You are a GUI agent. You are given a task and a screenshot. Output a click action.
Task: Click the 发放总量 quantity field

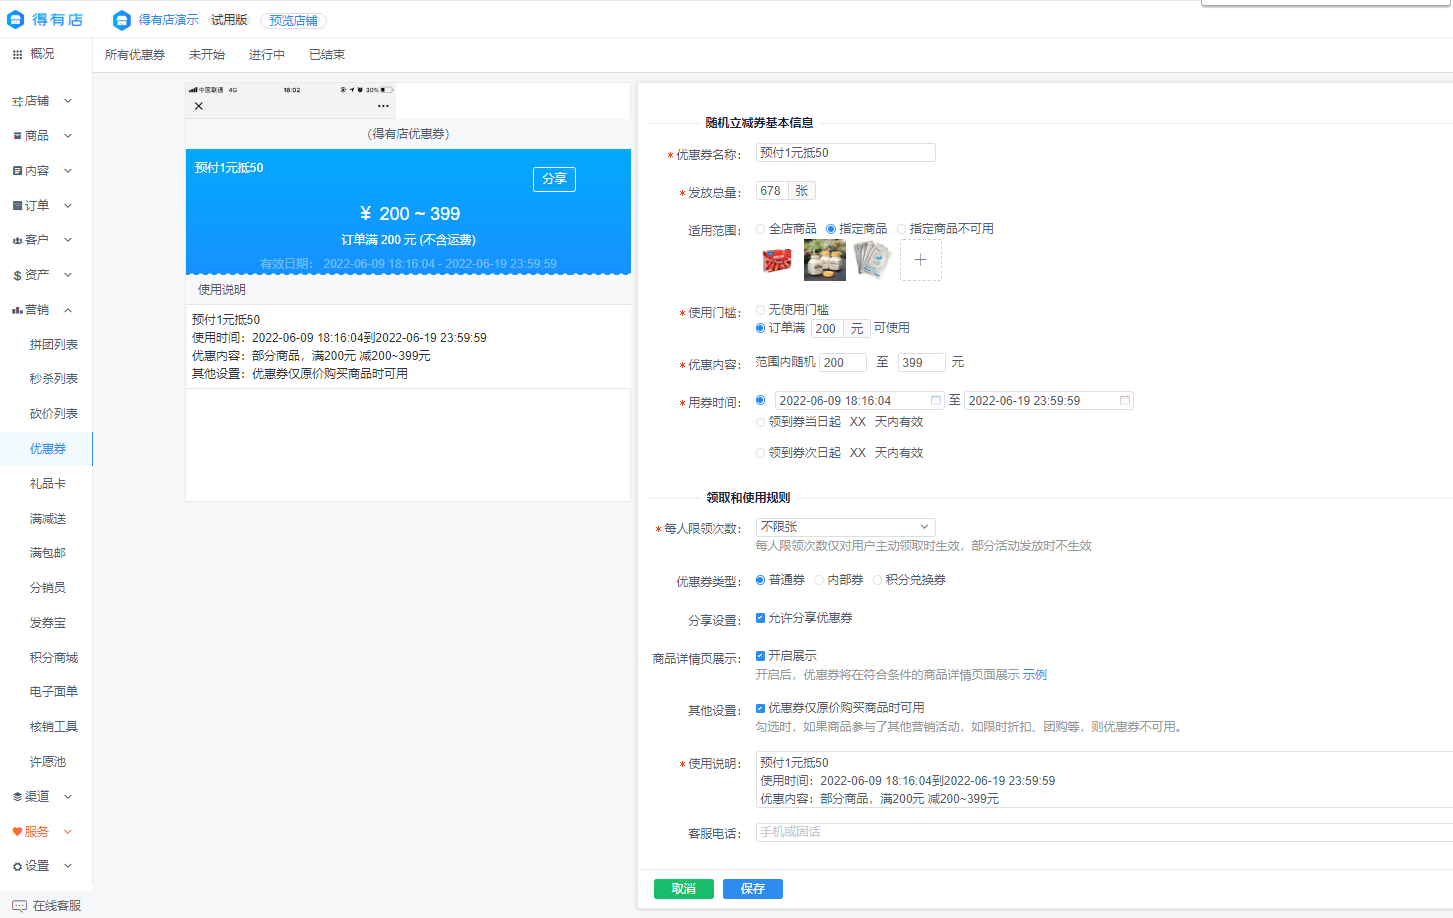click(x=772, y=191)
